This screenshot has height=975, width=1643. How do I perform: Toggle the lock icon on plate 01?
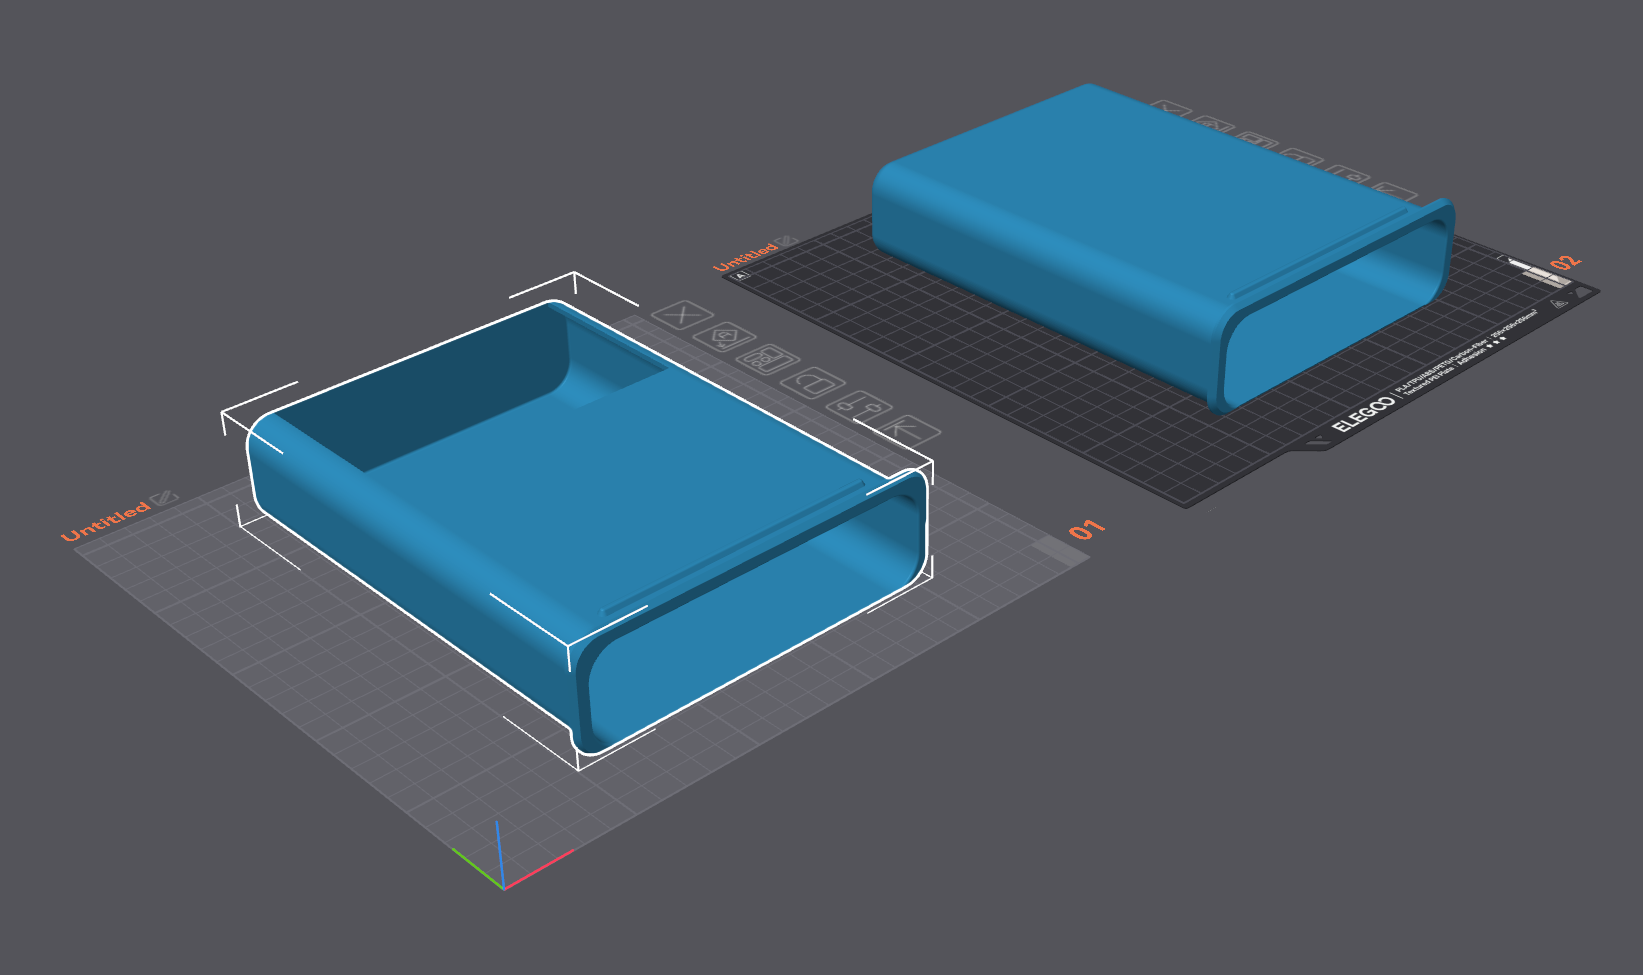[x=815, y=383]
